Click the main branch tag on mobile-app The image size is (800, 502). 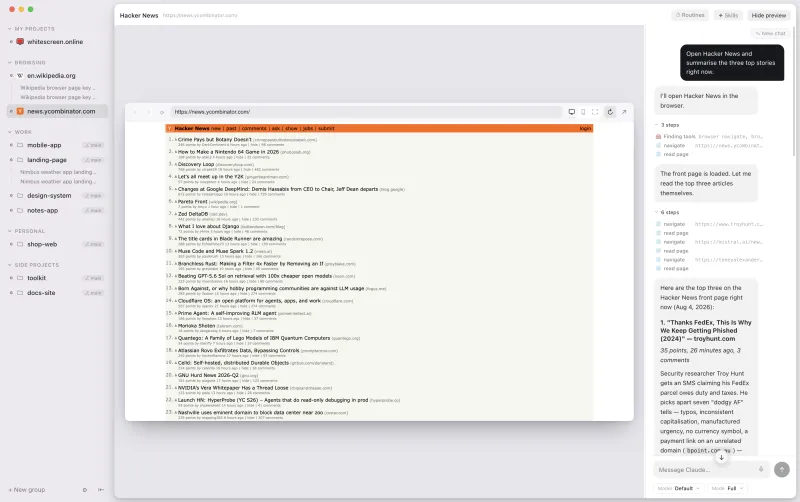94,145
